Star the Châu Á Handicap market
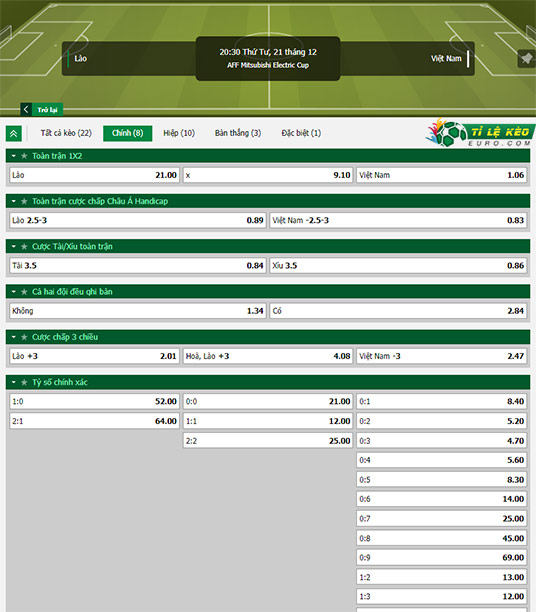Image resolution: width=536 pixels, height=612 pixels. point(24,201)
